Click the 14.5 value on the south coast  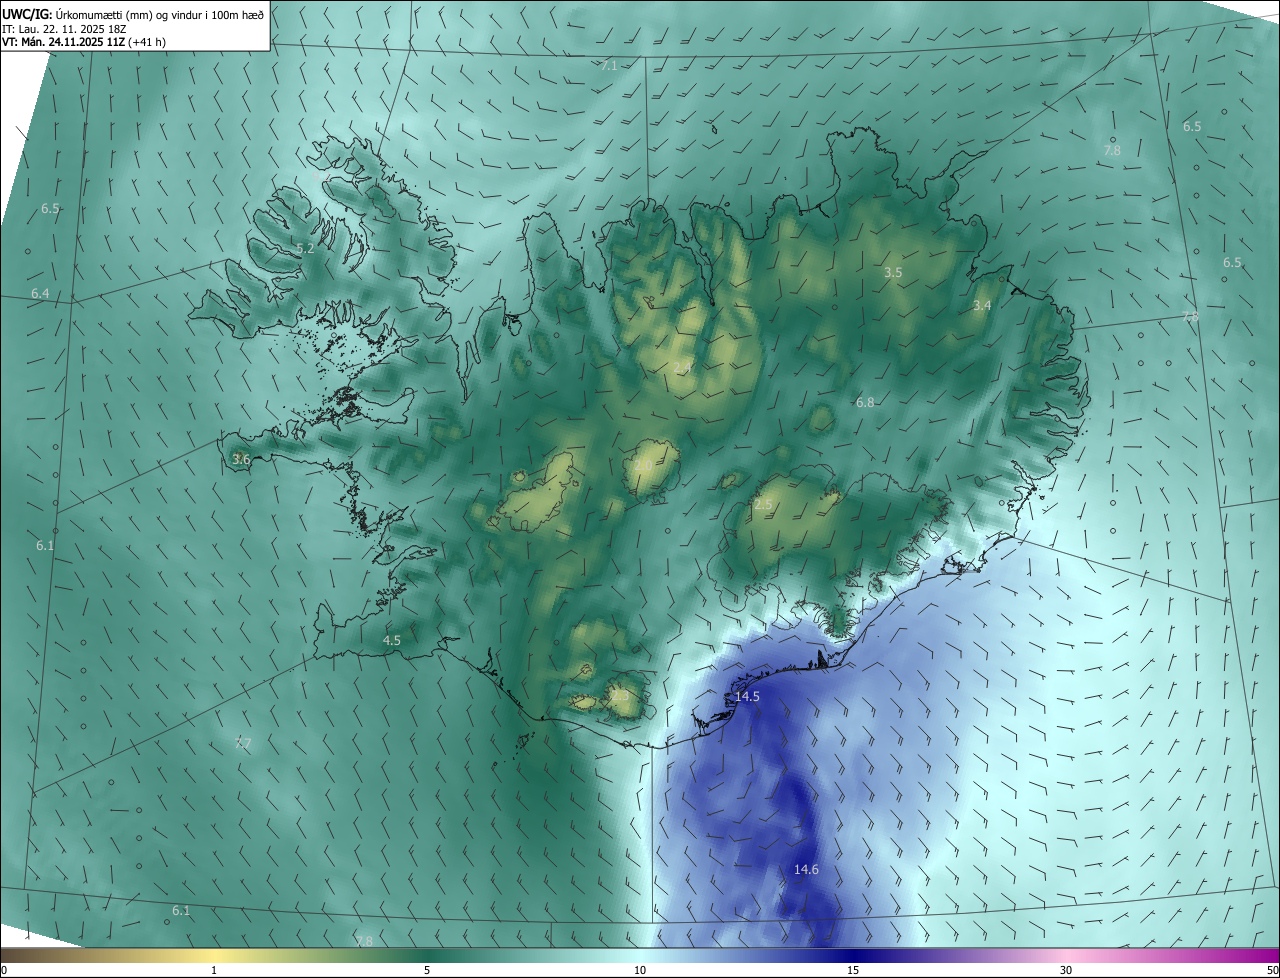(747, 696)
